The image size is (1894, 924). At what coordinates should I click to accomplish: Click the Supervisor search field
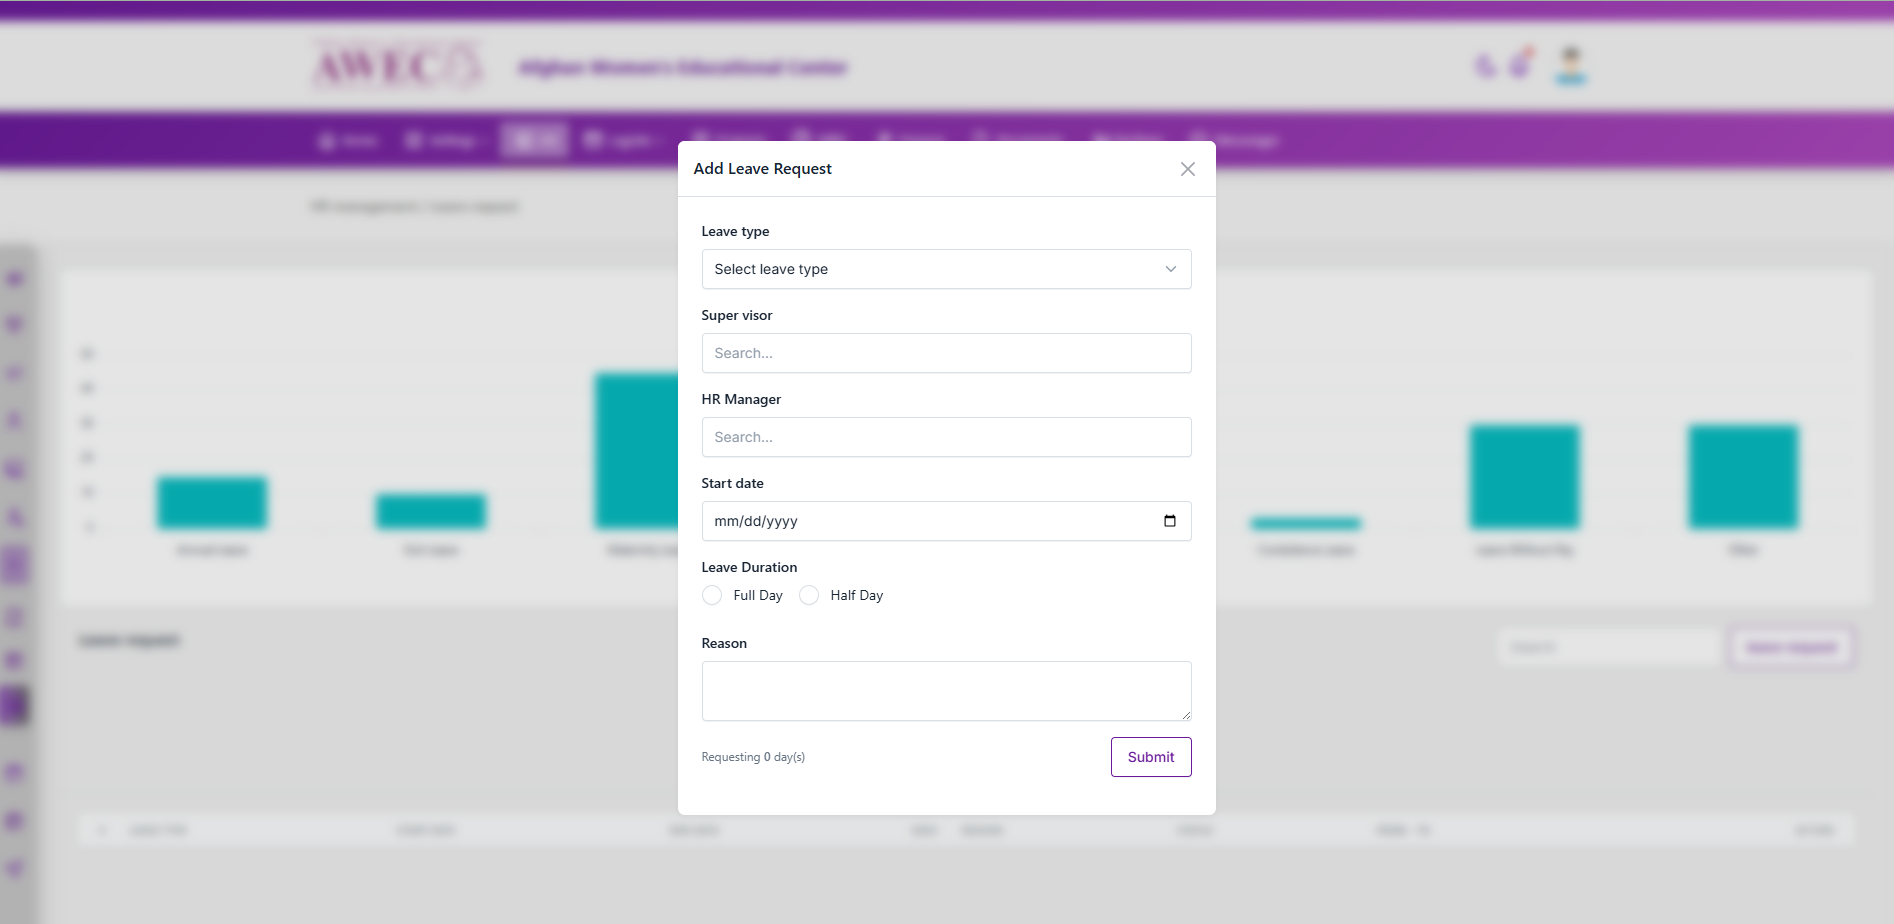point(946,353)
